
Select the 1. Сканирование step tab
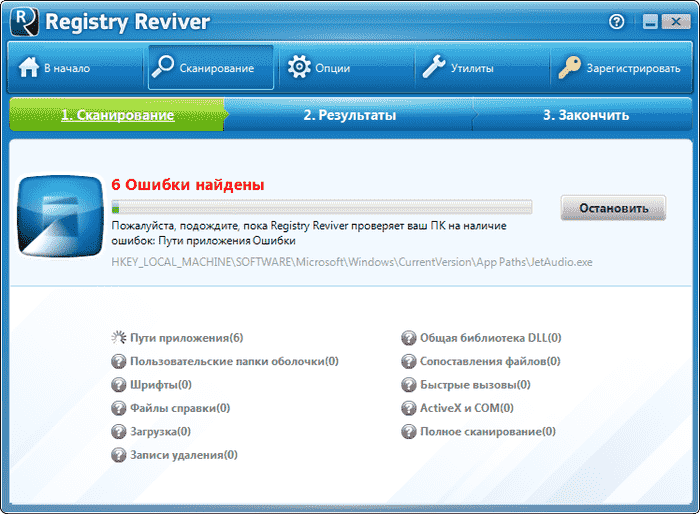(117, 115)
